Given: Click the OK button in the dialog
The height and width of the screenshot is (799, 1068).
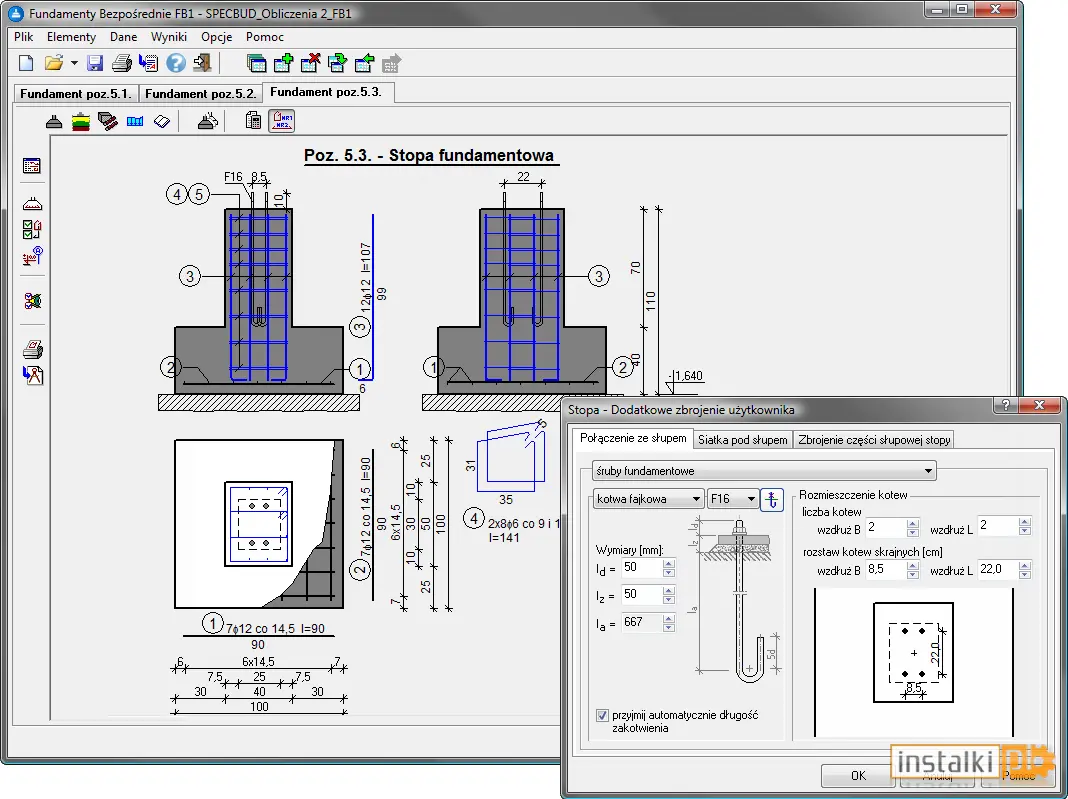Looking at the screenshot, I should click(858, 775).
